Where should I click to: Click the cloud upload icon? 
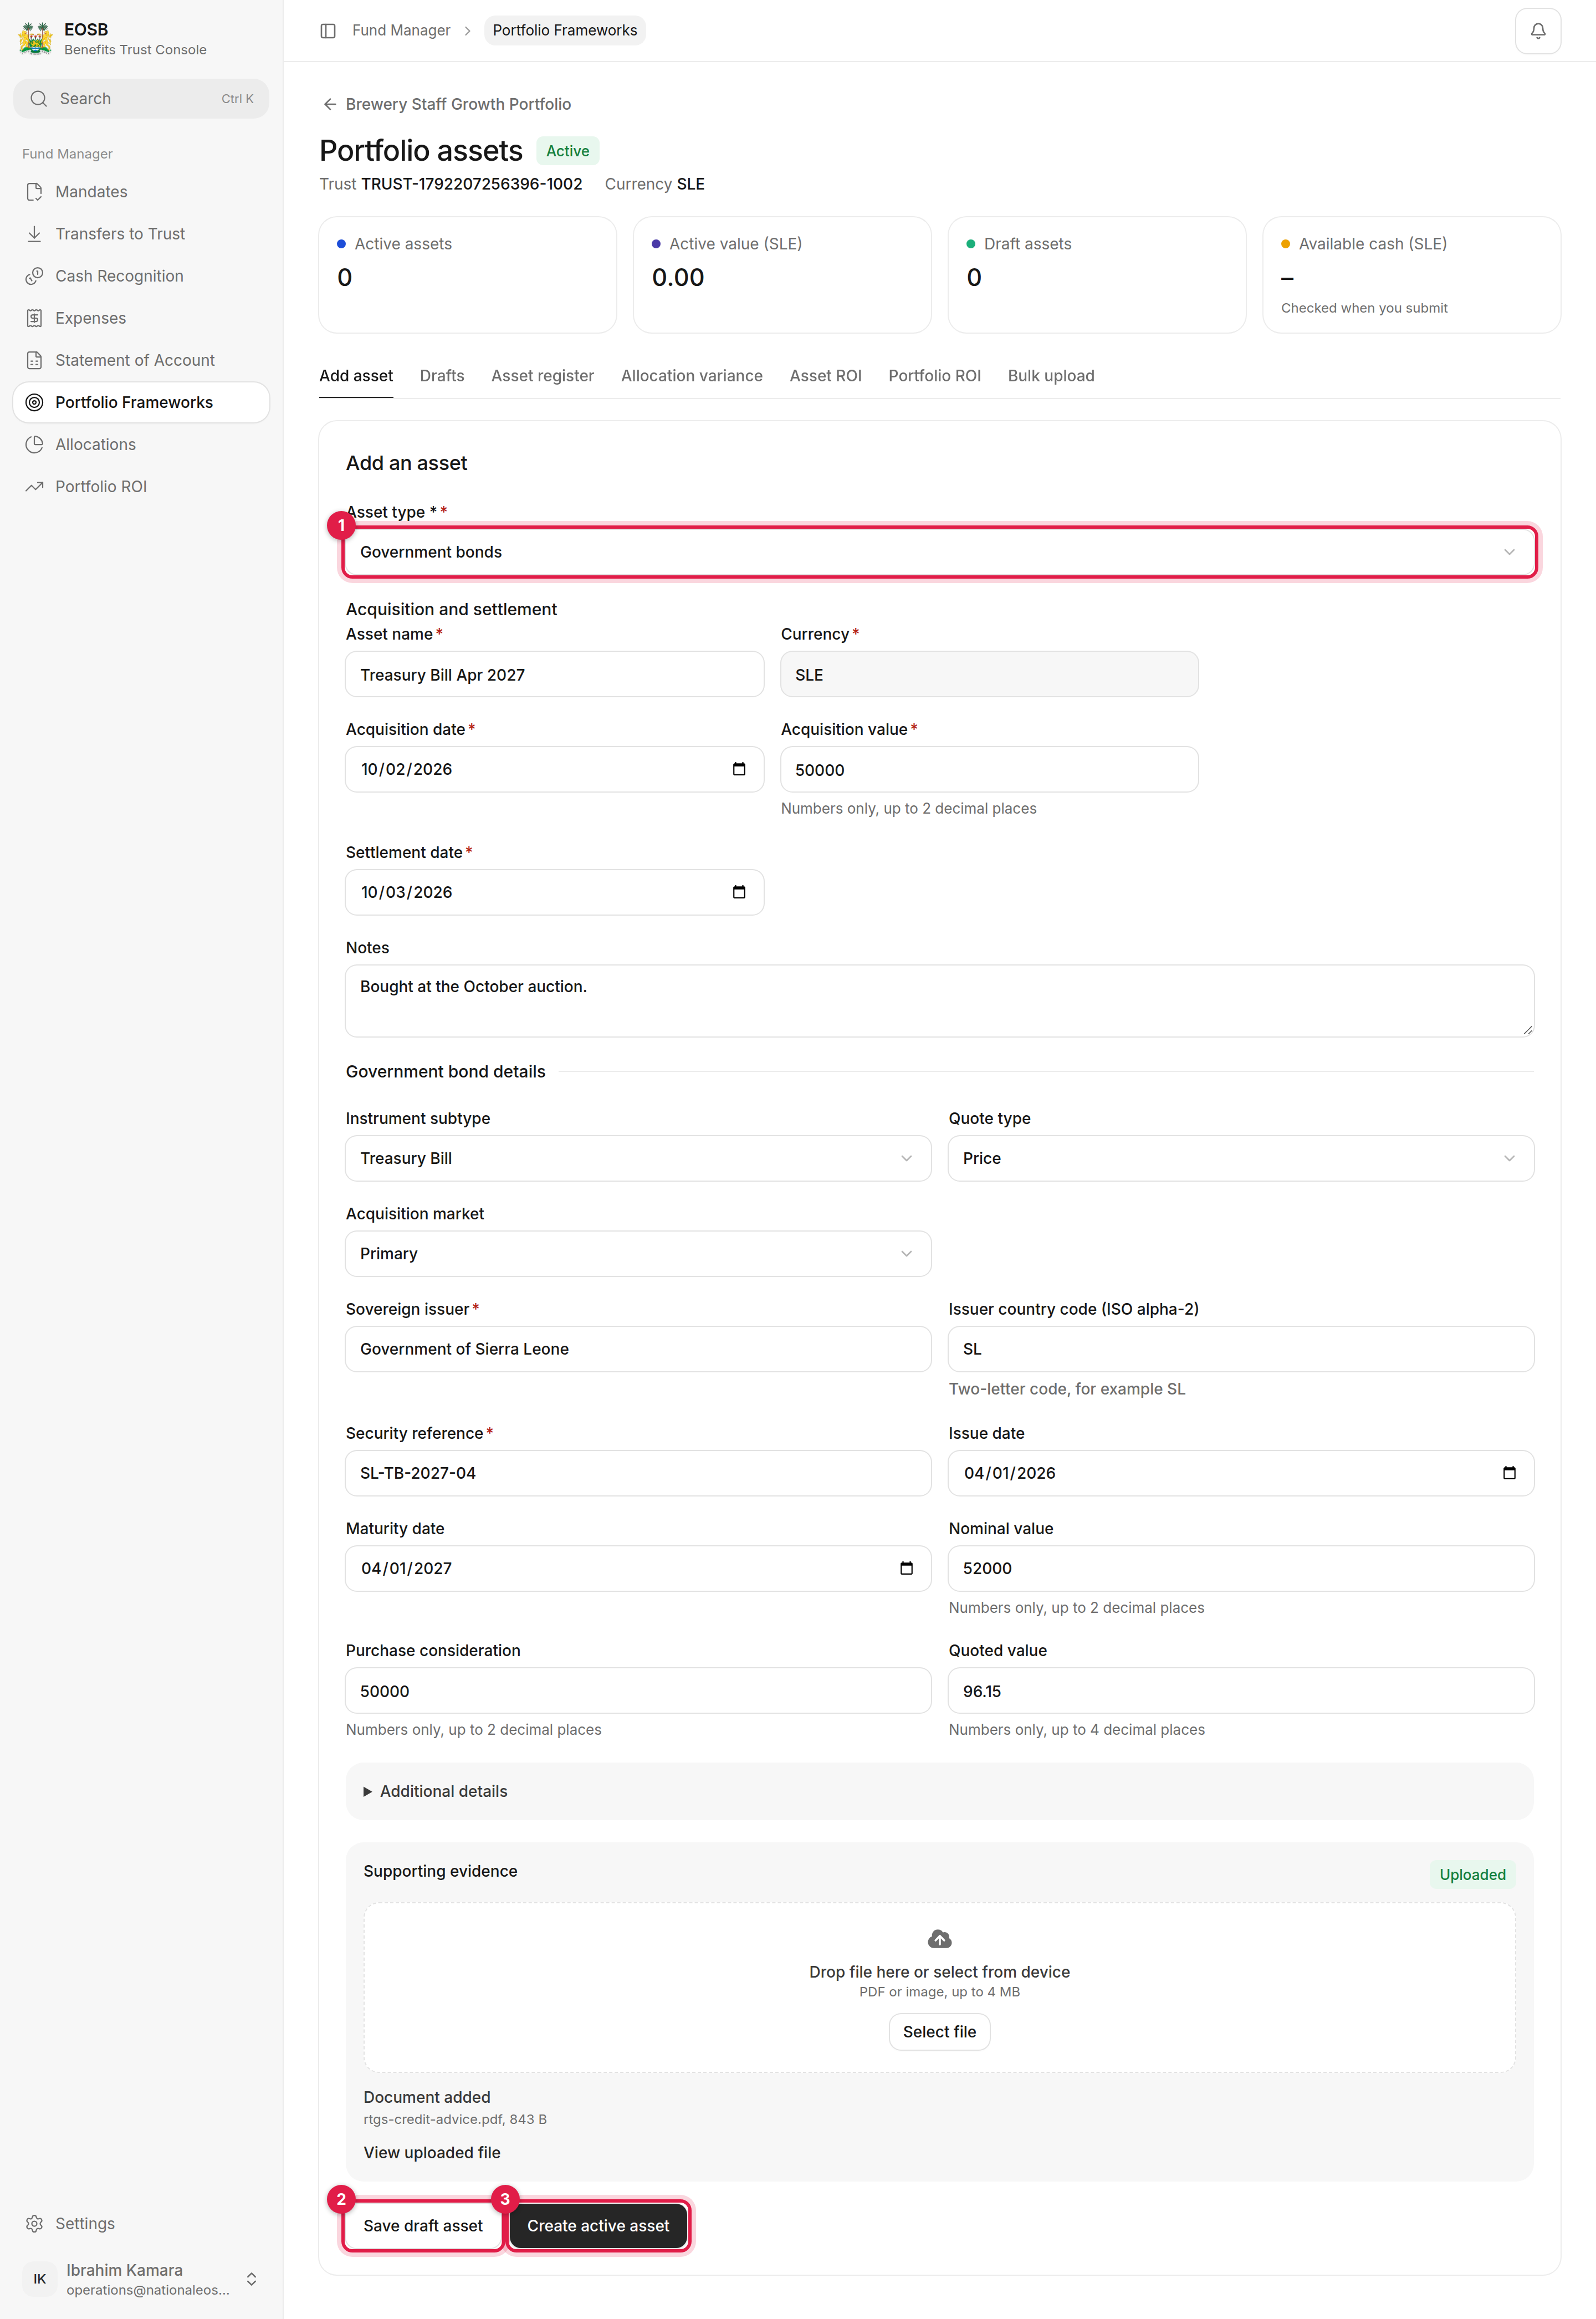point(939,1939)
